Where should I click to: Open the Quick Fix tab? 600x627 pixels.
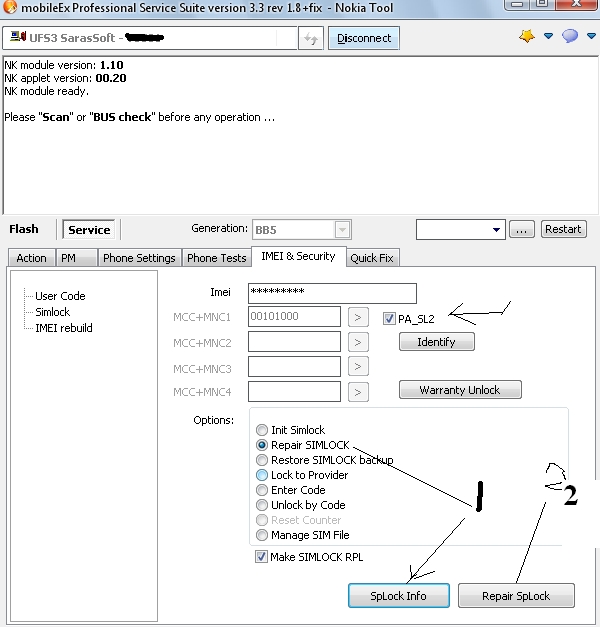[x=372, y=258]
